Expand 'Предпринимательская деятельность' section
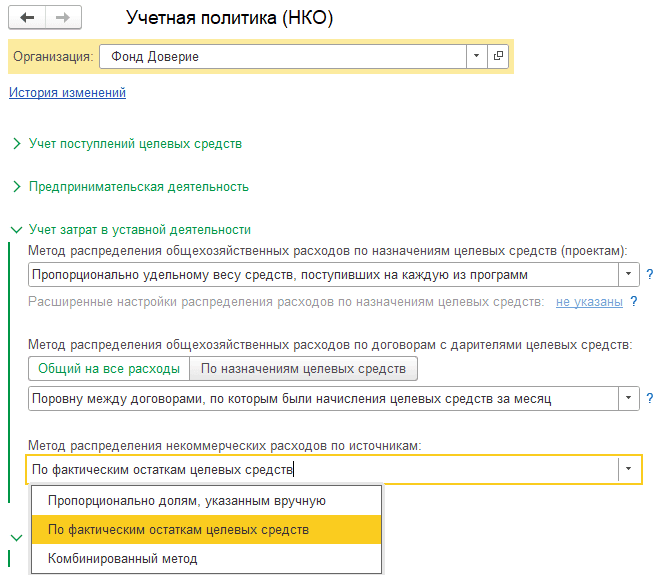This screenshot has height=575, width=656. tap(138, 186)
